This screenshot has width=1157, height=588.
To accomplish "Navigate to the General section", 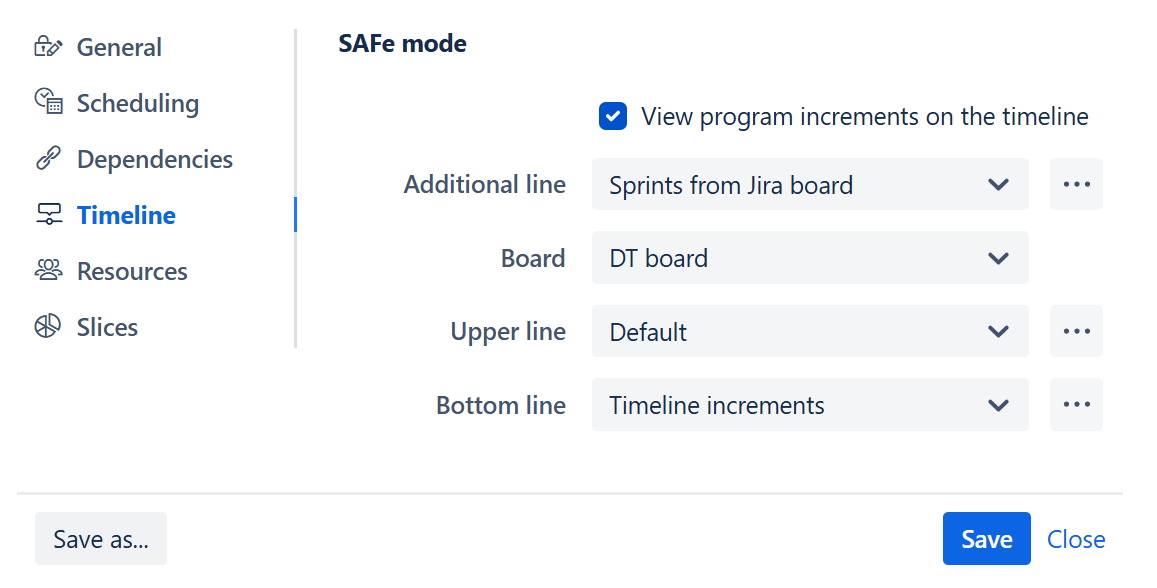I will (118, 46).
